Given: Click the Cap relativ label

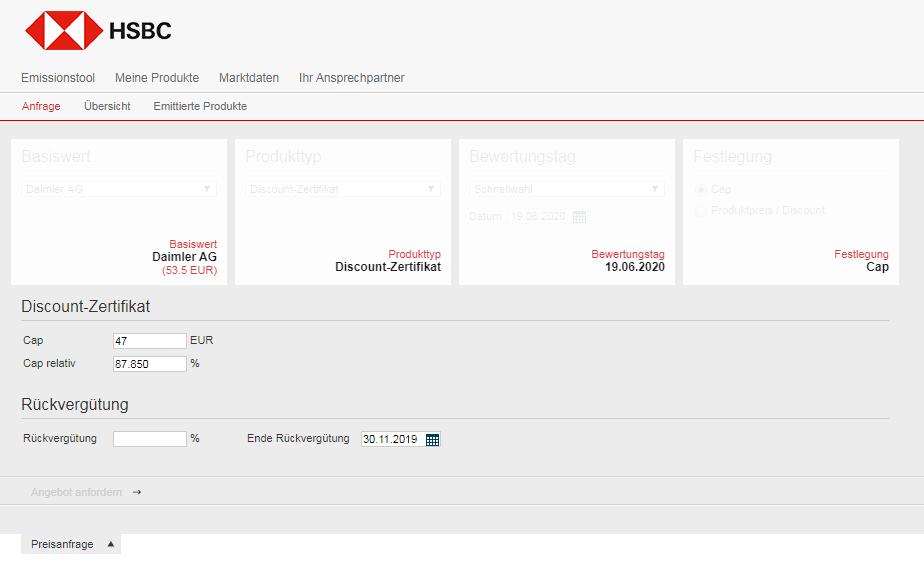Looking at the screenshot, I should click(x=50, y=363).
